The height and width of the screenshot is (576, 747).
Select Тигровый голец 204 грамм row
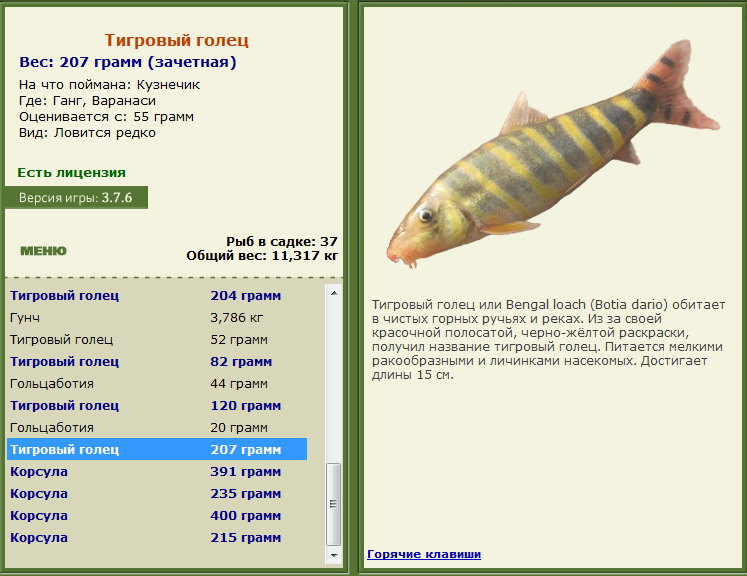[157, 295]
